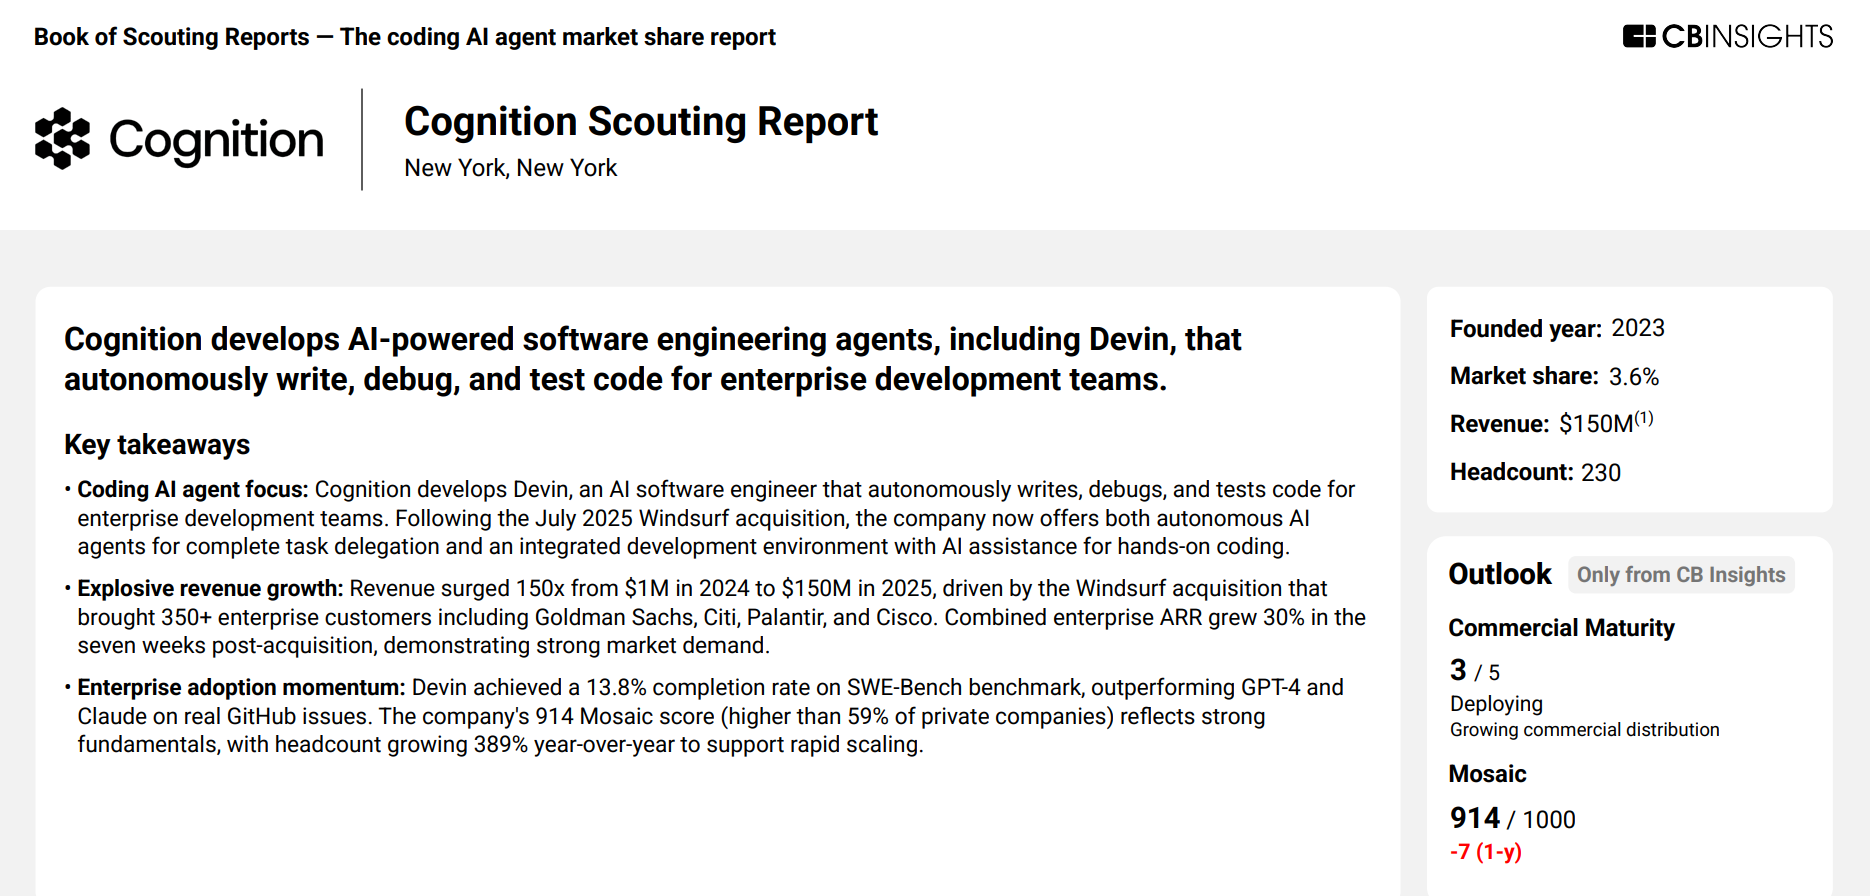Click the 'New York, New York' location text
The height and width of the screenshot is (896, 1870).
tap(510, 168)
